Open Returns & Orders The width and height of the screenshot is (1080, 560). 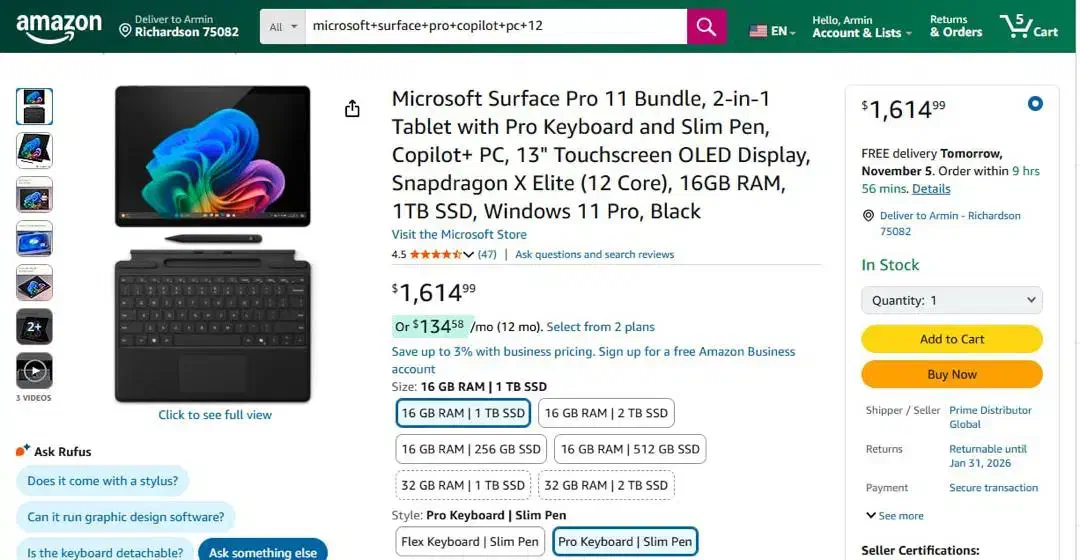(955, 27)
